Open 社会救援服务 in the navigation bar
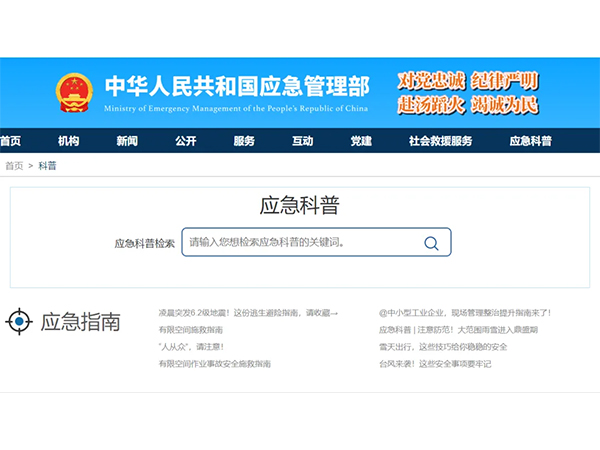This screenshot has height=450, width=600. point(440,141)
